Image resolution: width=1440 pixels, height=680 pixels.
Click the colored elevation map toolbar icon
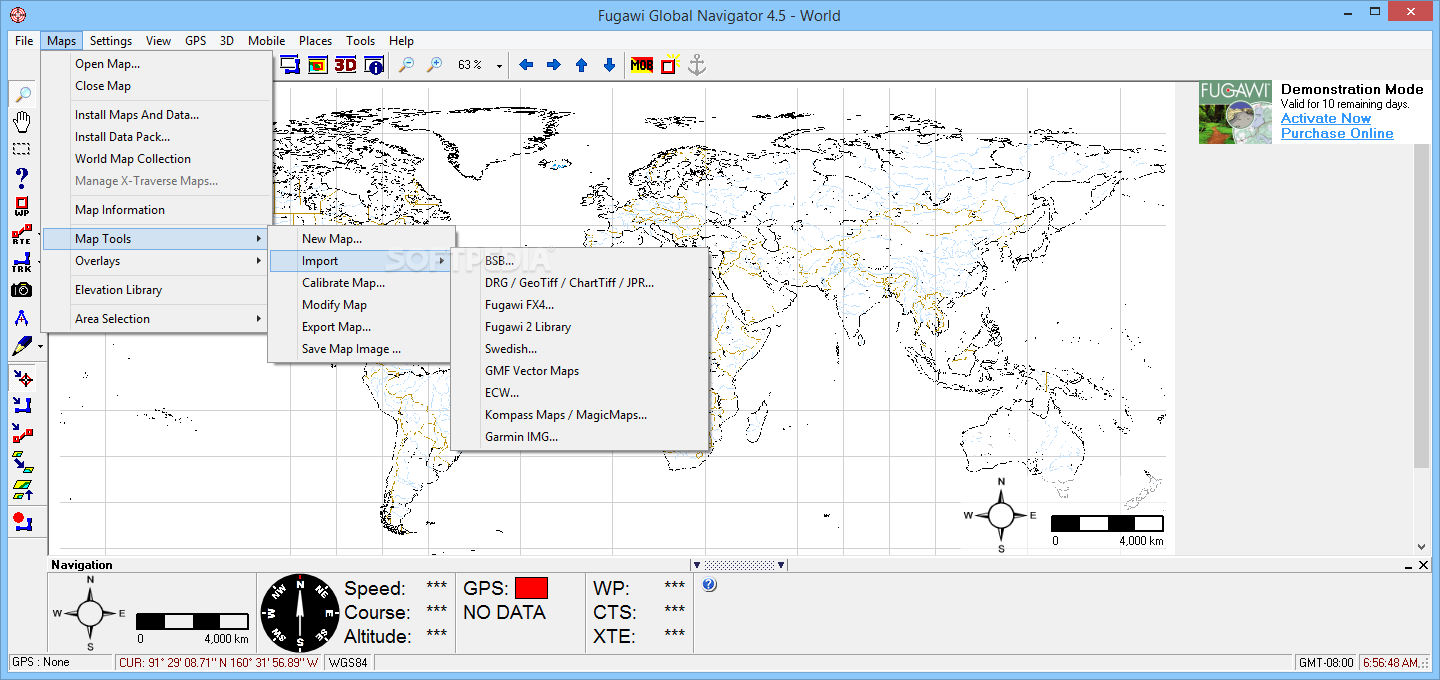pyautogui.click(x=318, y=65)
